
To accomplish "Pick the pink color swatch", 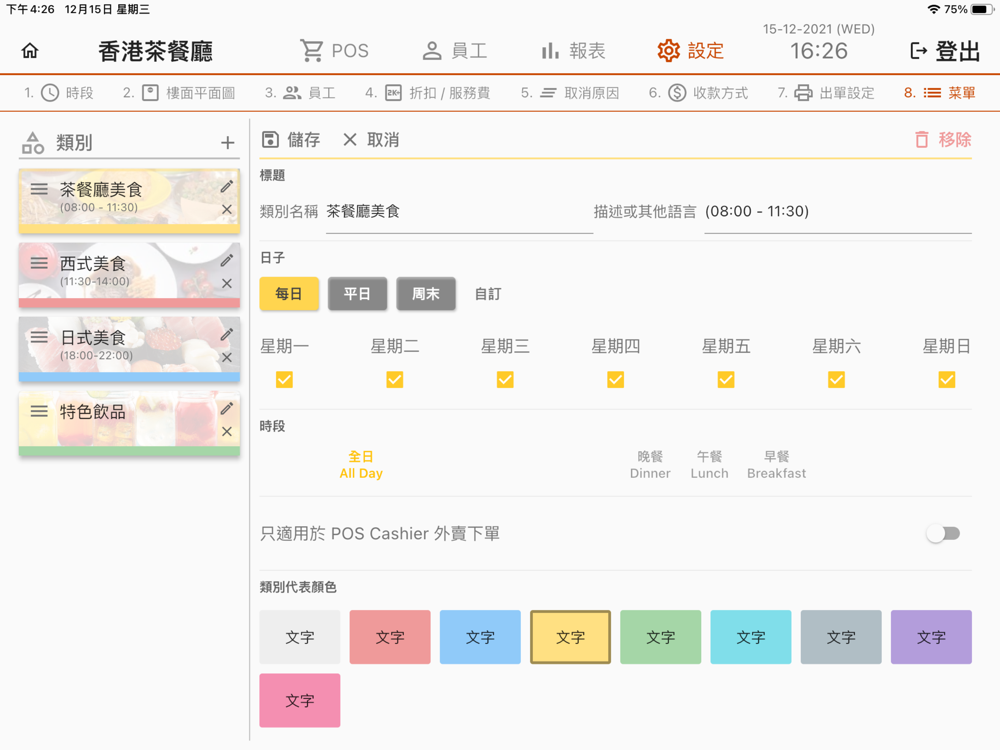I will point(300,700).
